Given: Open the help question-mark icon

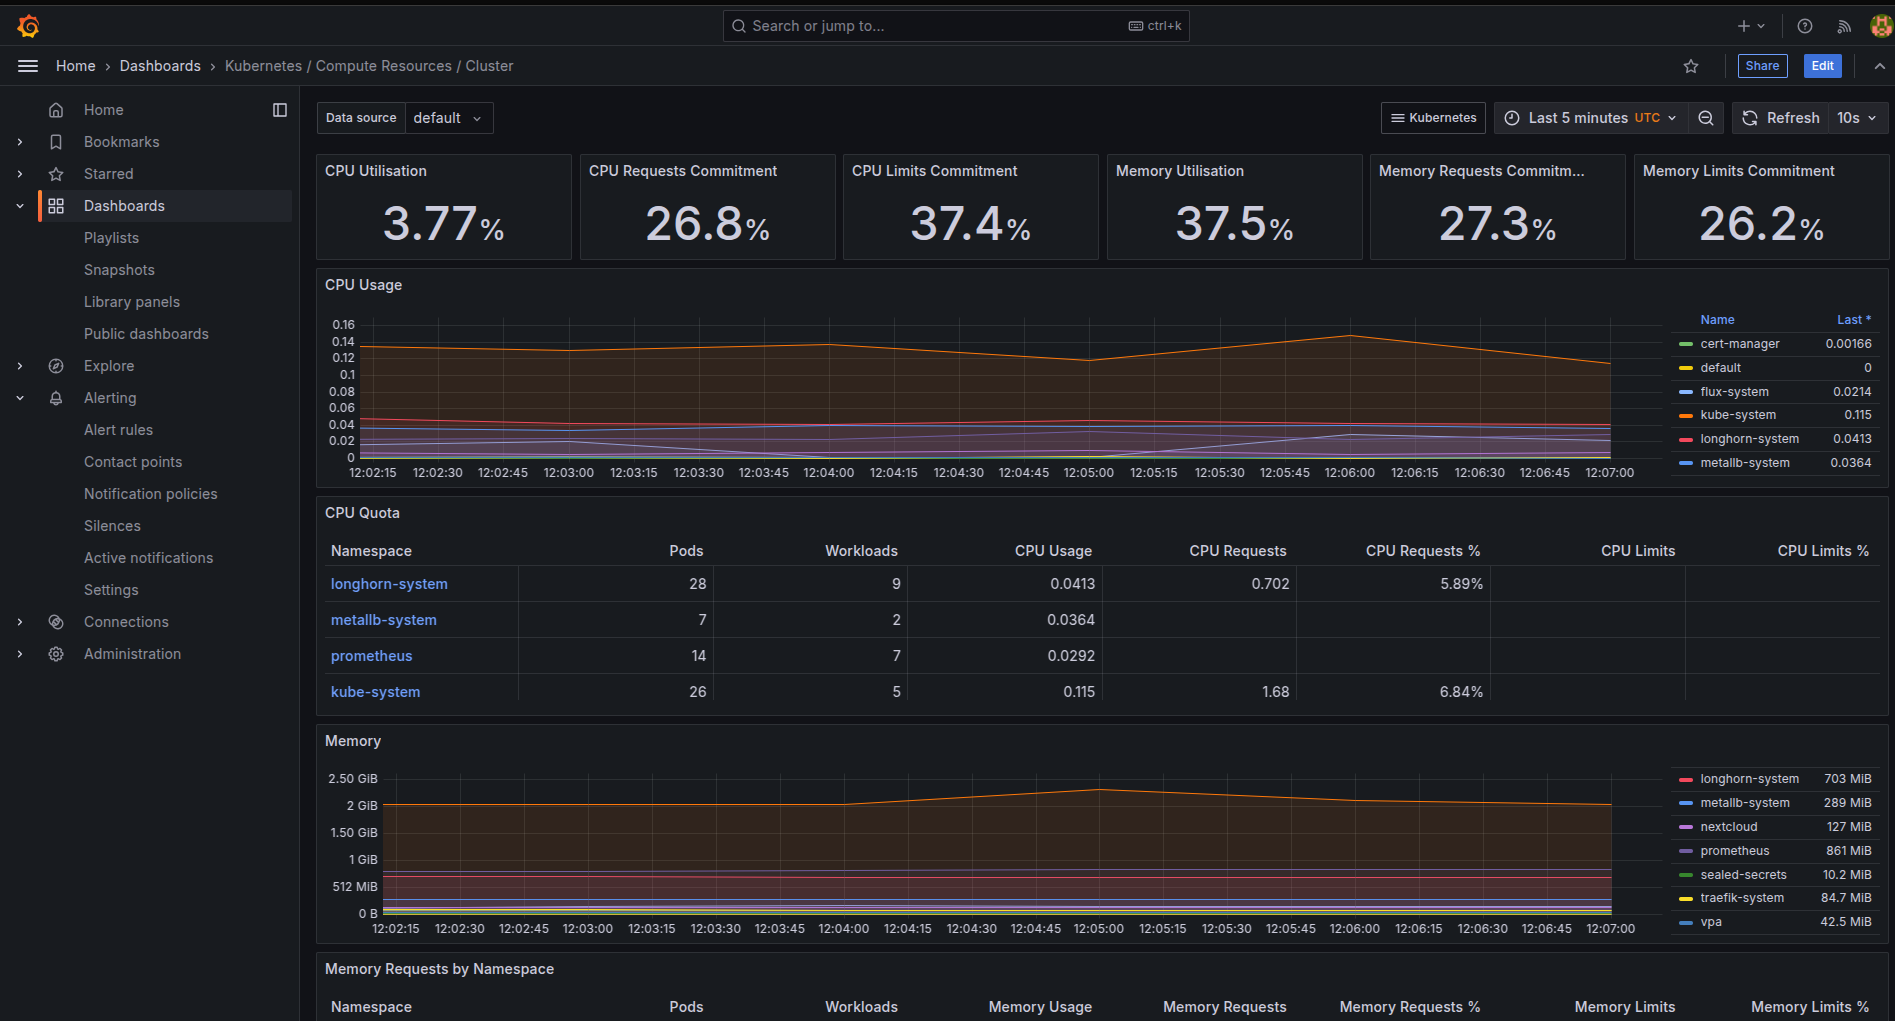Looking at the screenshot, I should pyautogui.click(x=1805, y=26).
